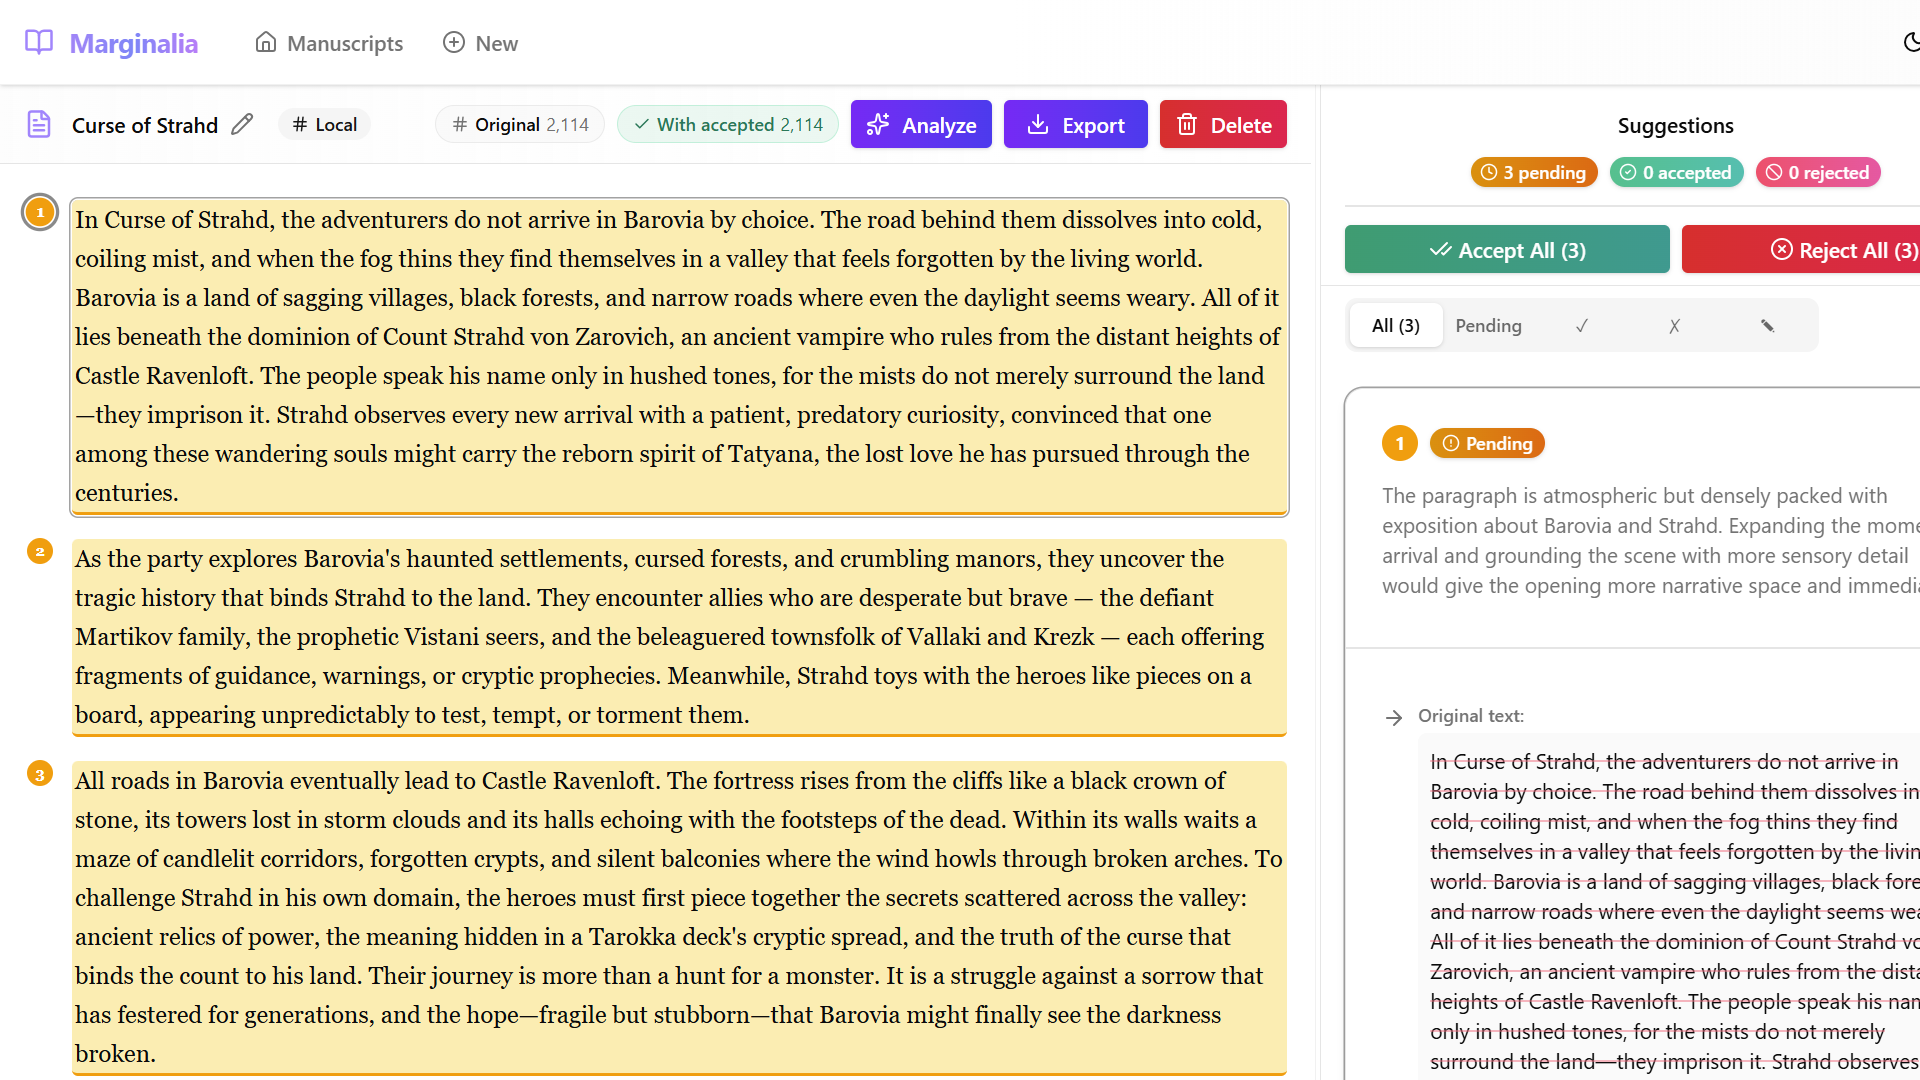Switch to All (3) tab
Viewport: 1920px width, 1080px height.
point(1396,325)
